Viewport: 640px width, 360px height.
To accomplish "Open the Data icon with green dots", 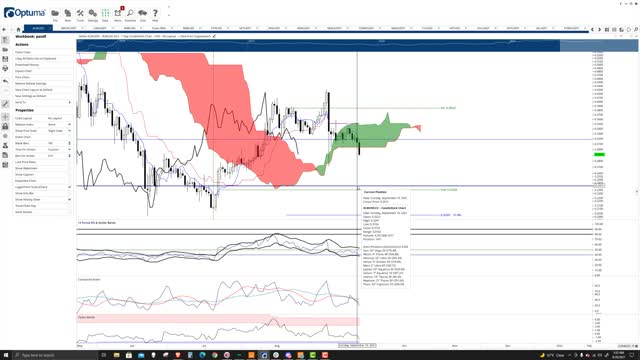I will point(105,13).
